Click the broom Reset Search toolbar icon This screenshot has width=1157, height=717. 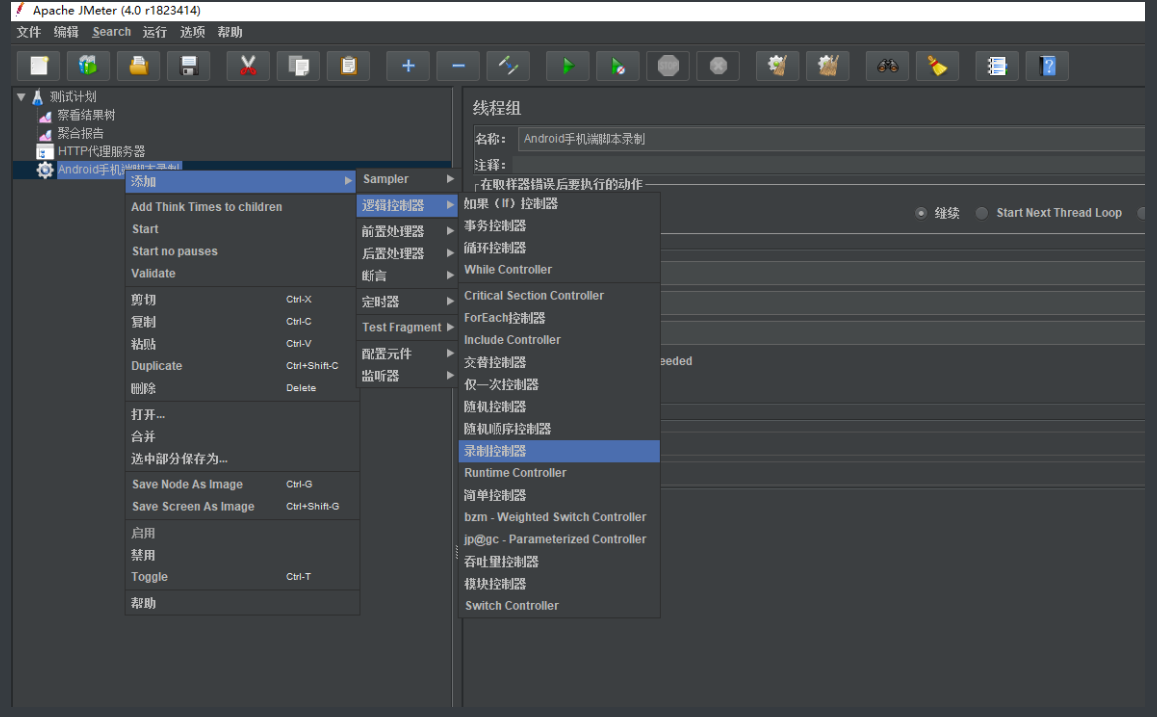[x=937, y=66]
